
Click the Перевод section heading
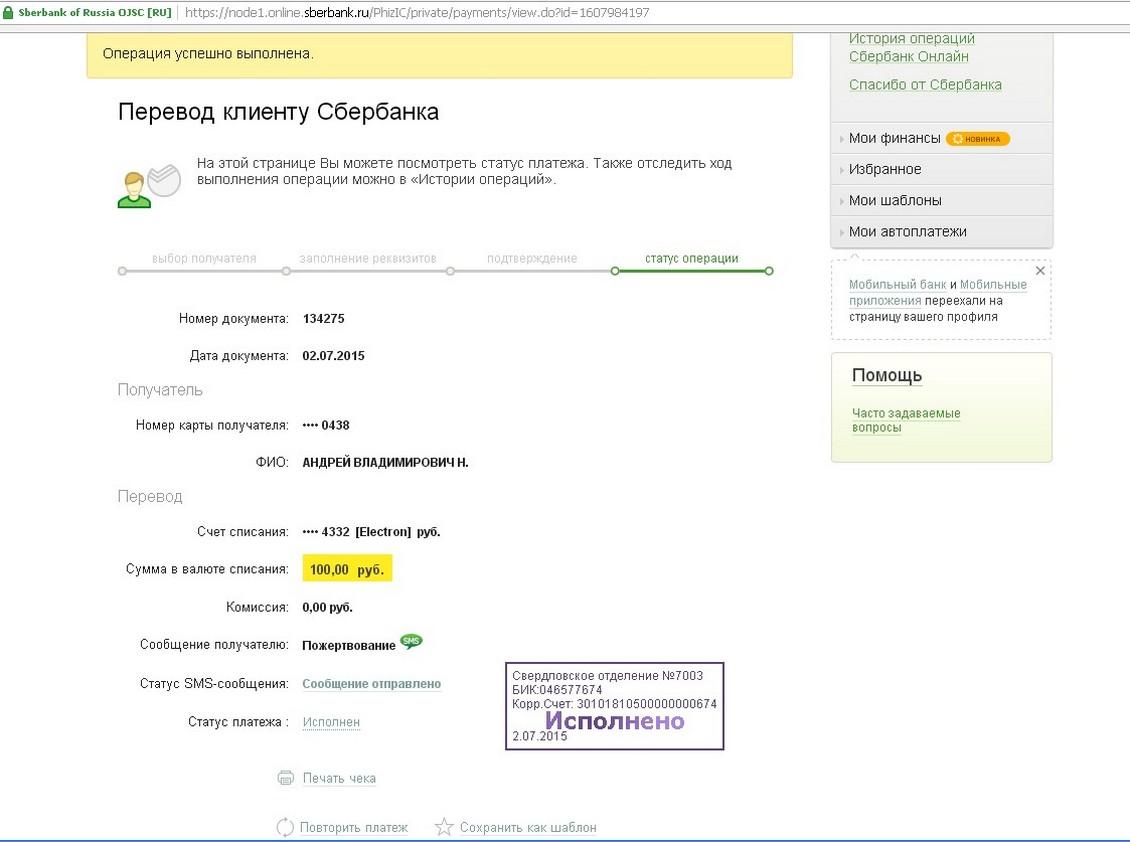click(150, 497)
